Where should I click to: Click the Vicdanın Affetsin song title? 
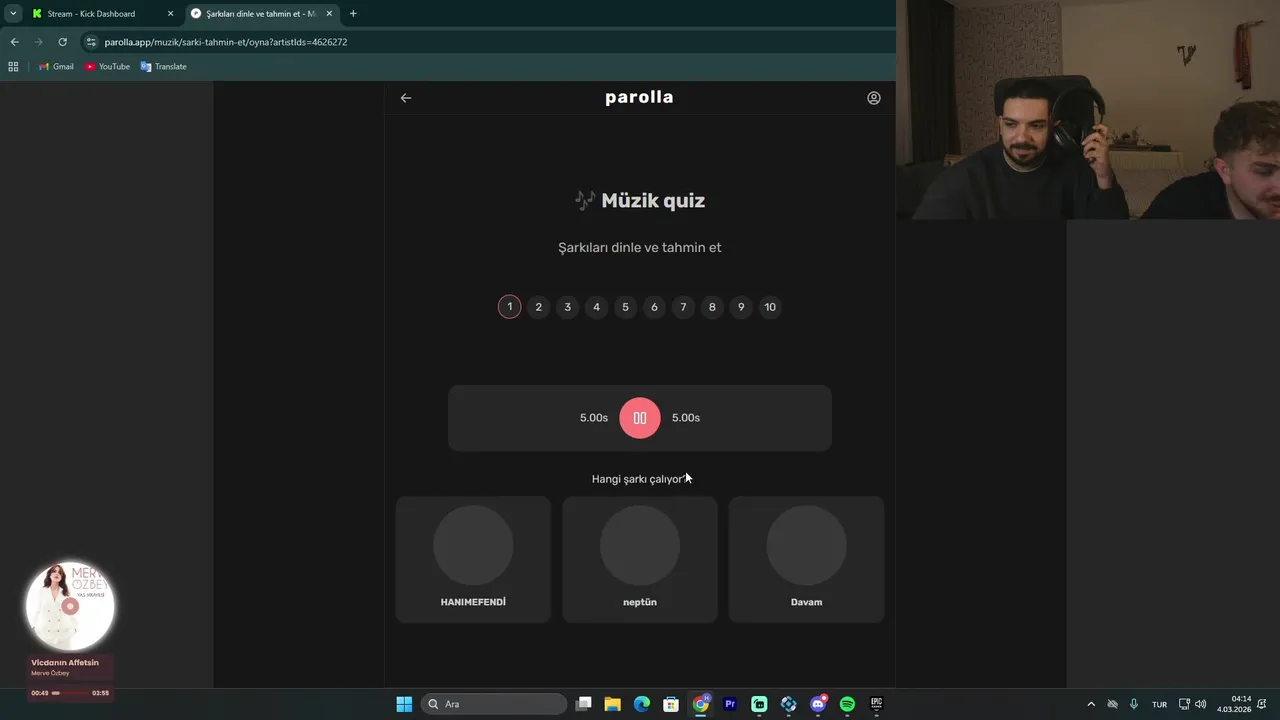pos(65,663)
